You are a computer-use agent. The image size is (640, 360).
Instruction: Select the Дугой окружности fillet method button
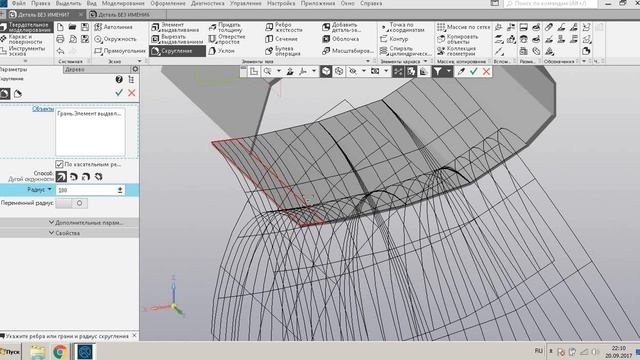61,177
